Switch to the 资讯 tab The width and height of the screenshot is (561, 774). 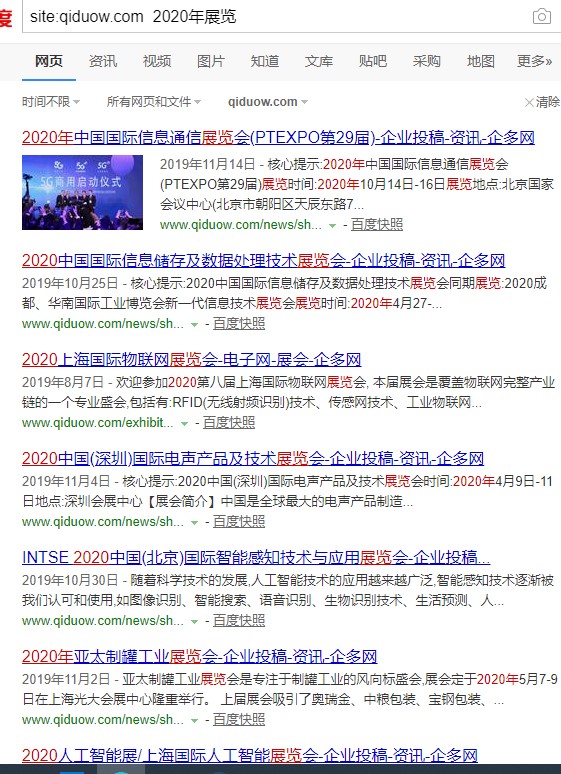103,61
